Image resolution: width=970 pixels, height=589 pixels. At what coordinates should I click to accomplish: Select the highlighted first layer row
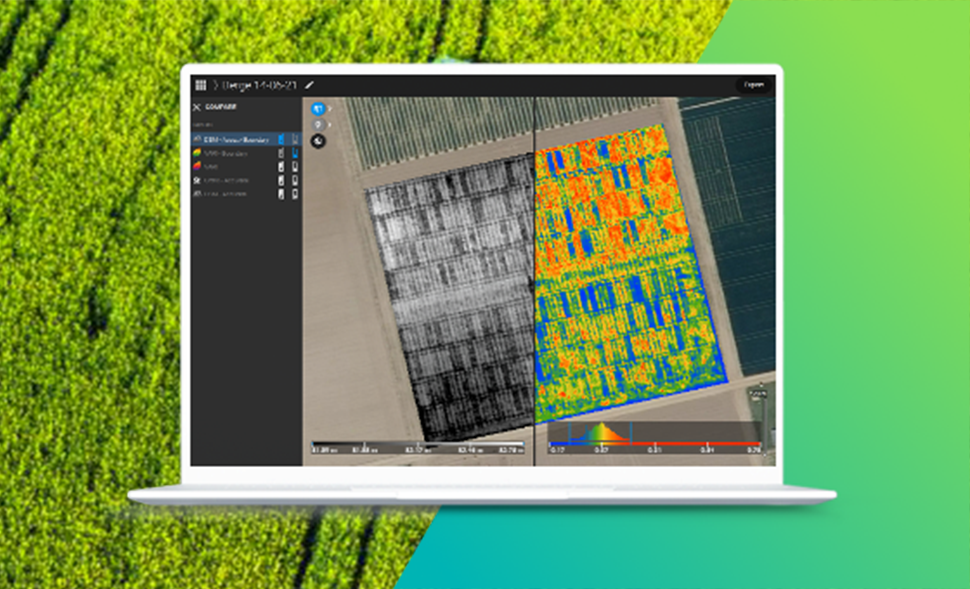point(246,139)
